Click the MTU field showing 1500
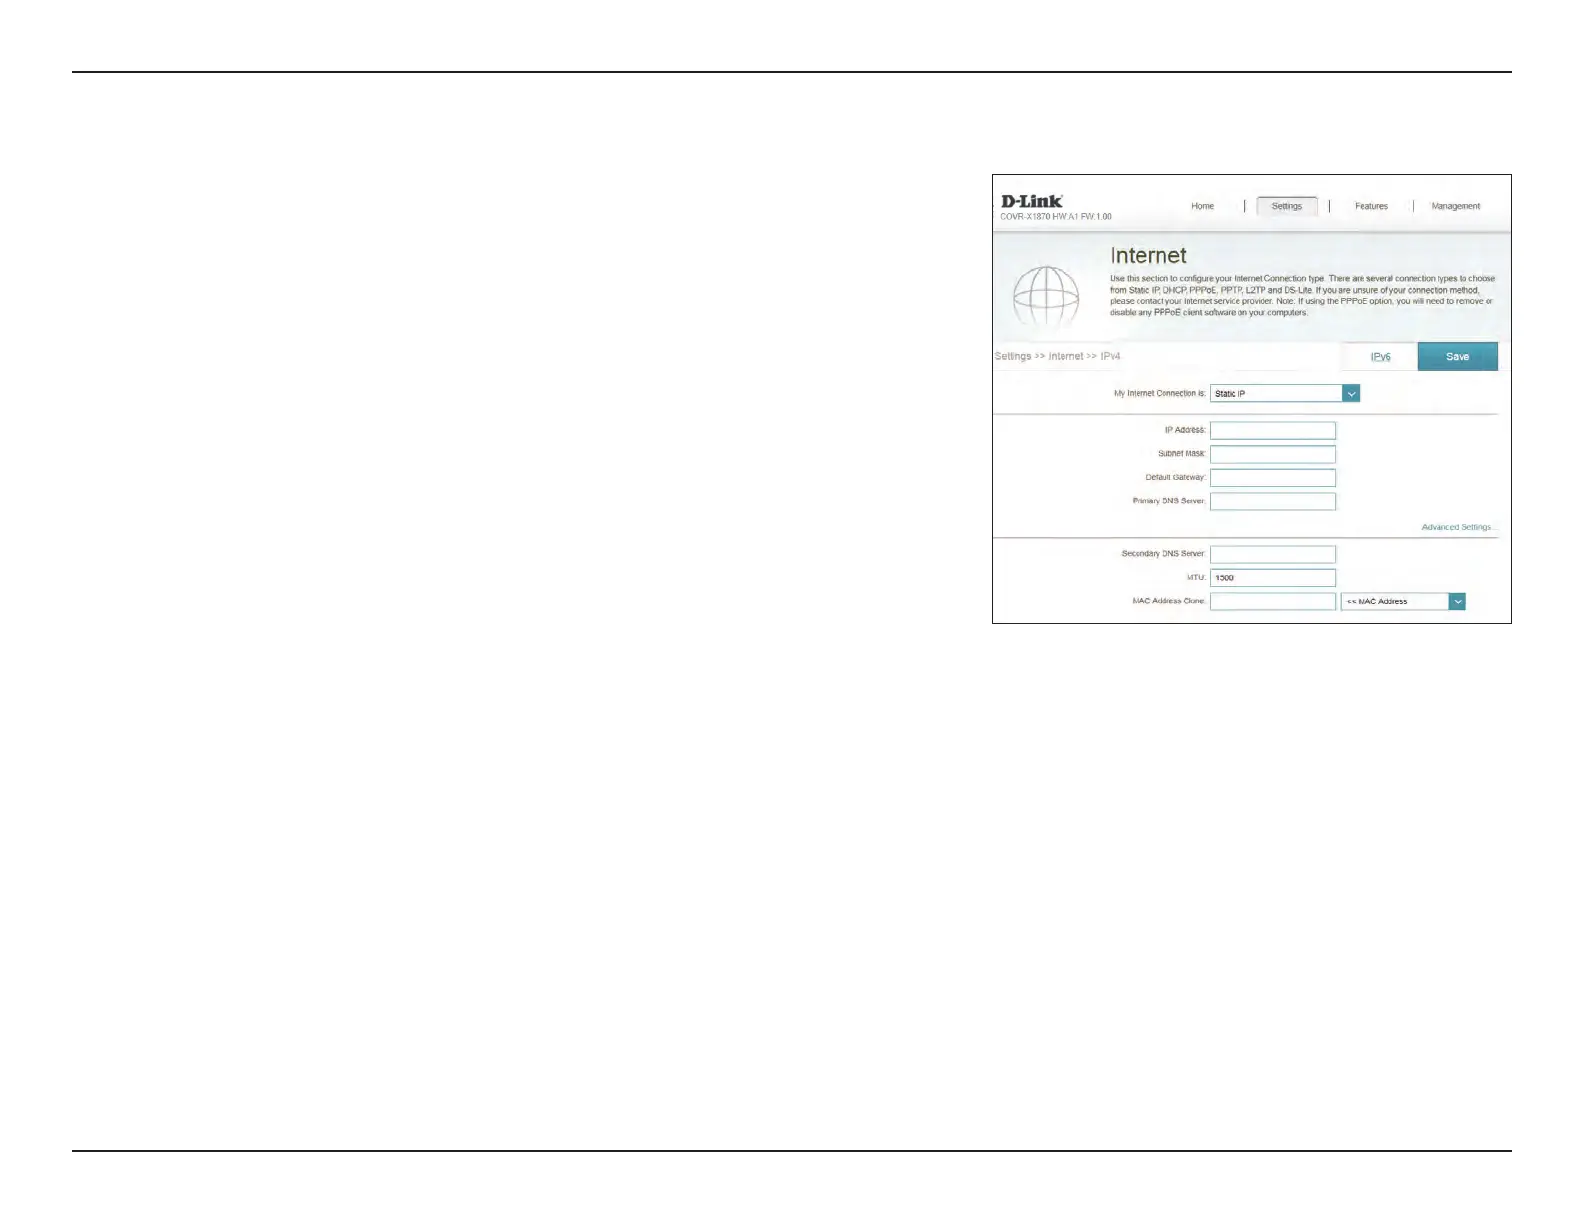This screenshot has height=1224, width=1584. pyautogui.click(x=1272, y=578)
